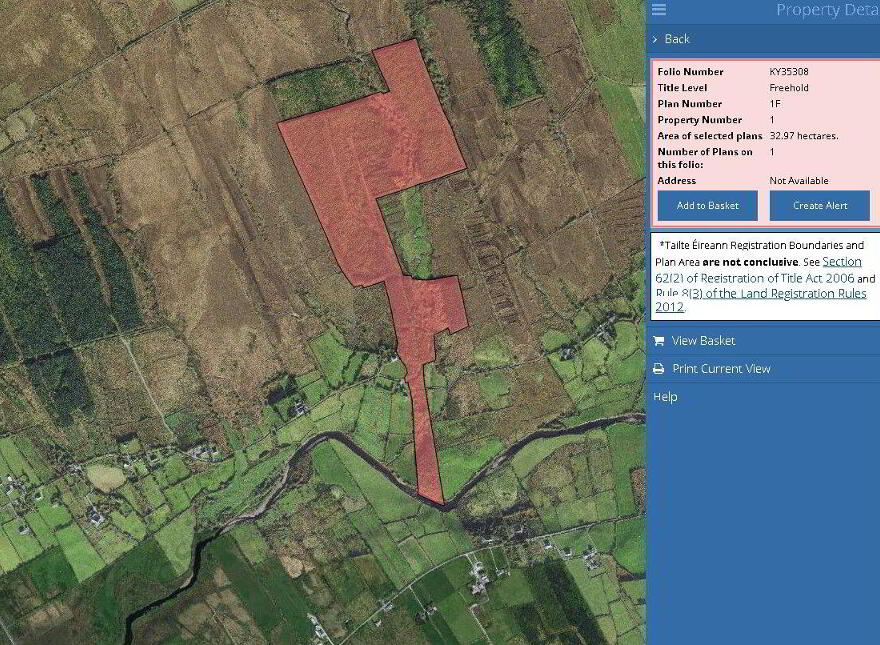Click the Number of Plans on this folio label
Viewport: 880px width, 645px height.
(705, 158)
